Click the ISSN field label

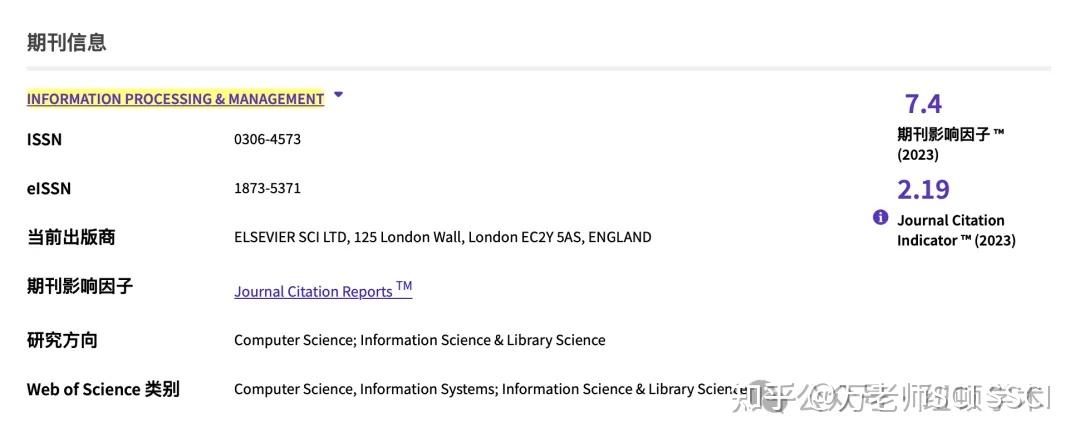(x=44, y=140)
